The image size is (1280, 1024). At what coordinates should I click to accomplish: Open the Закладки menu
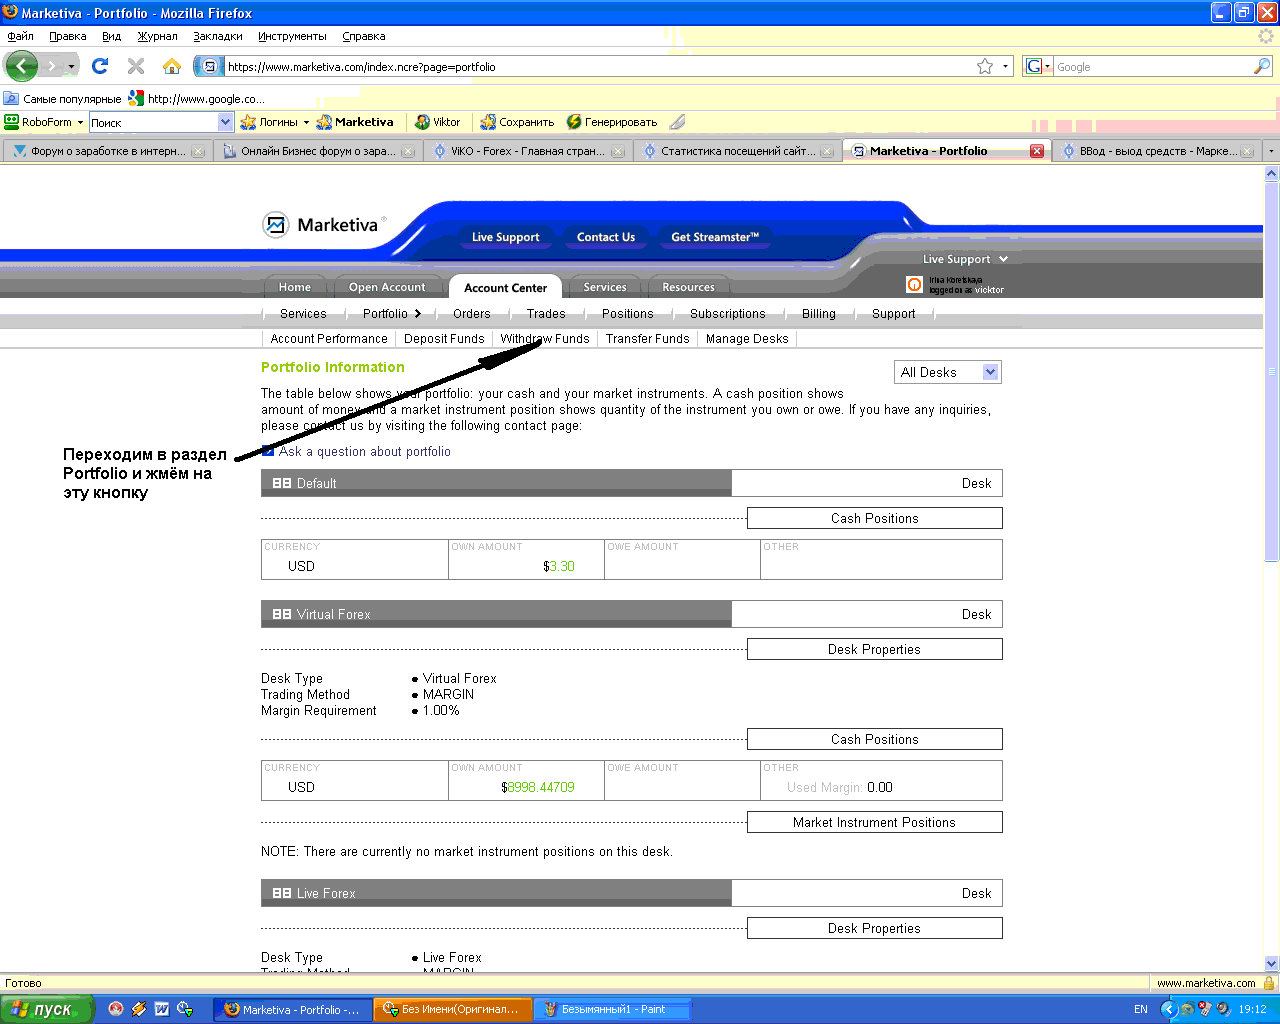[x=218, y=36]
